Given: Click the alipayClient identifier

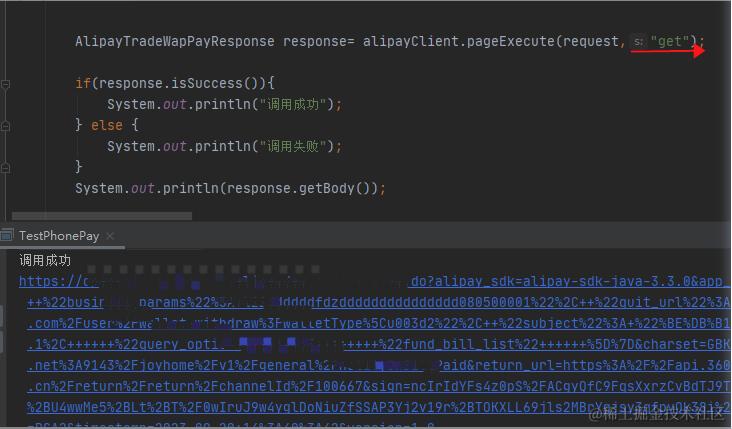Looking at the screenshot, I should click(x=411, y=42).
